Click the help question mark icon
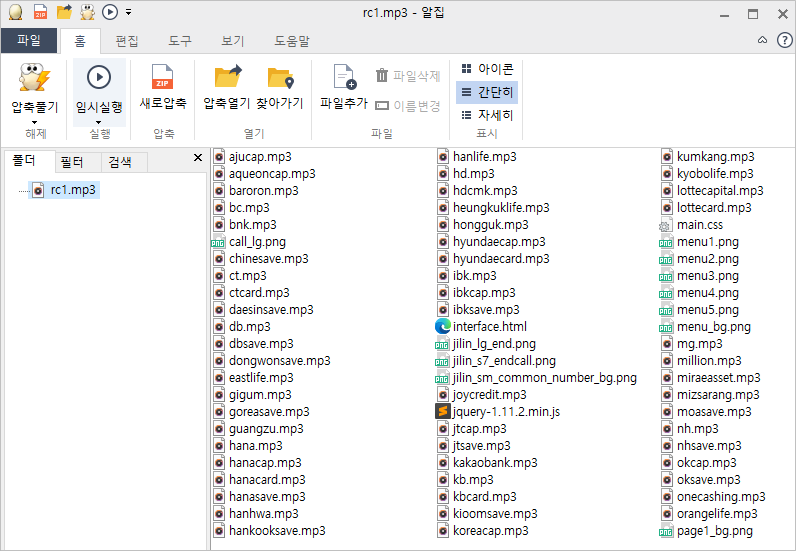796x551 pixels. point(785,40)
